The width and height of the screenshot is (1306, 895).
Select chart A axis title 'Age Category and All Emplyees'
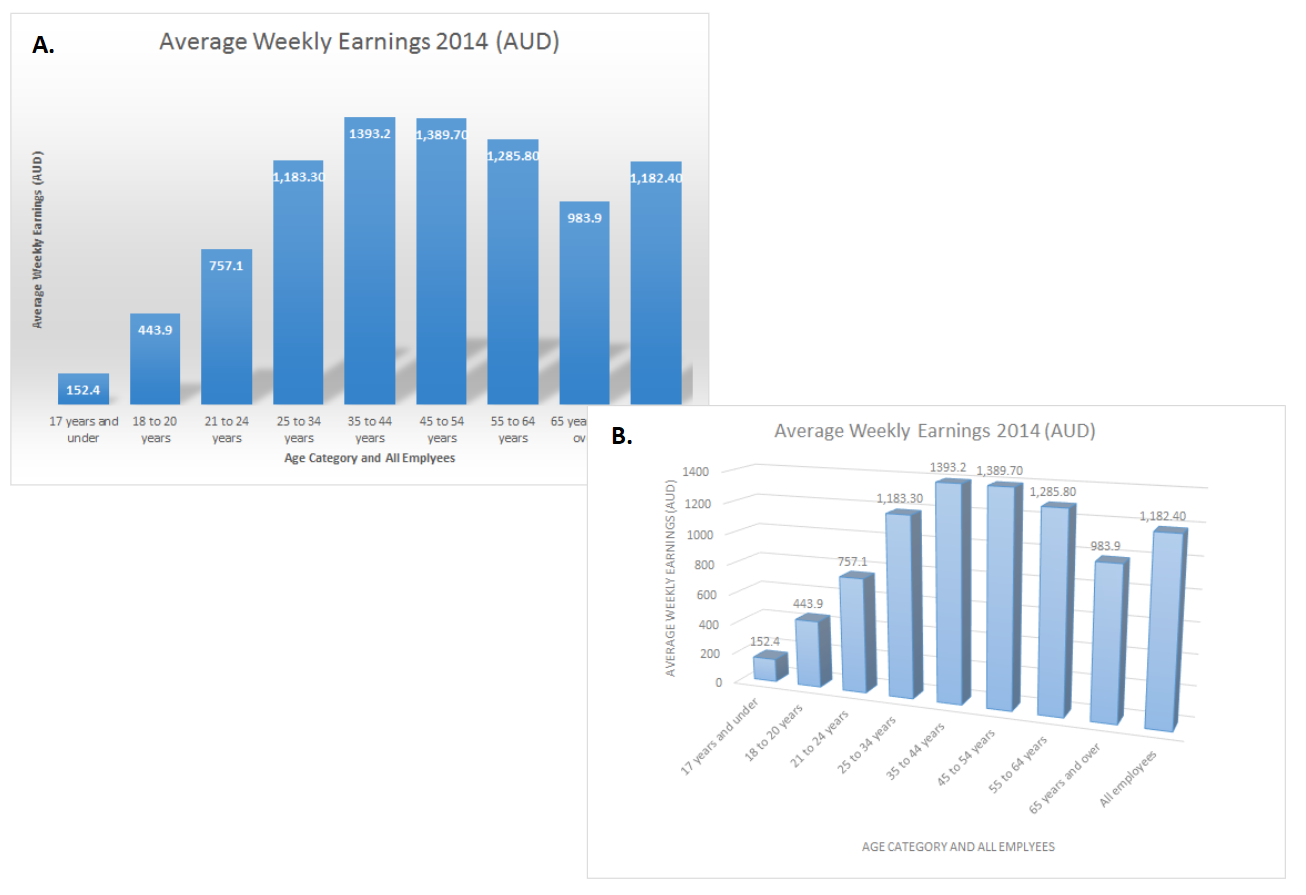click(x=371, y=459)
